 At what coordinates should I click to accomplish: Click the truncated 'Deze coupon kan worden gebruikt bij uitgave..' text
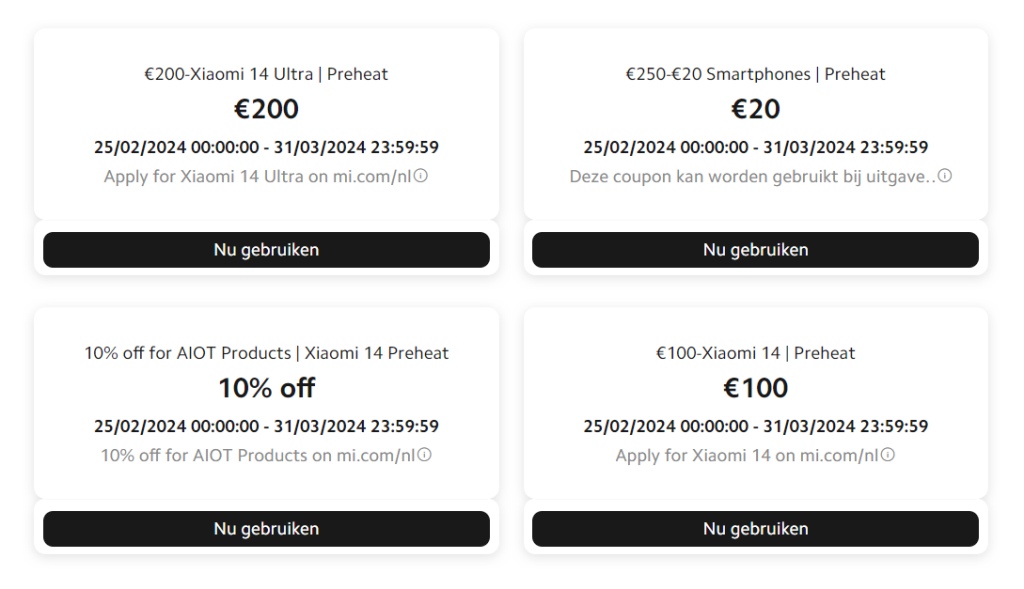pyautogui.click(x=752, y=177)
